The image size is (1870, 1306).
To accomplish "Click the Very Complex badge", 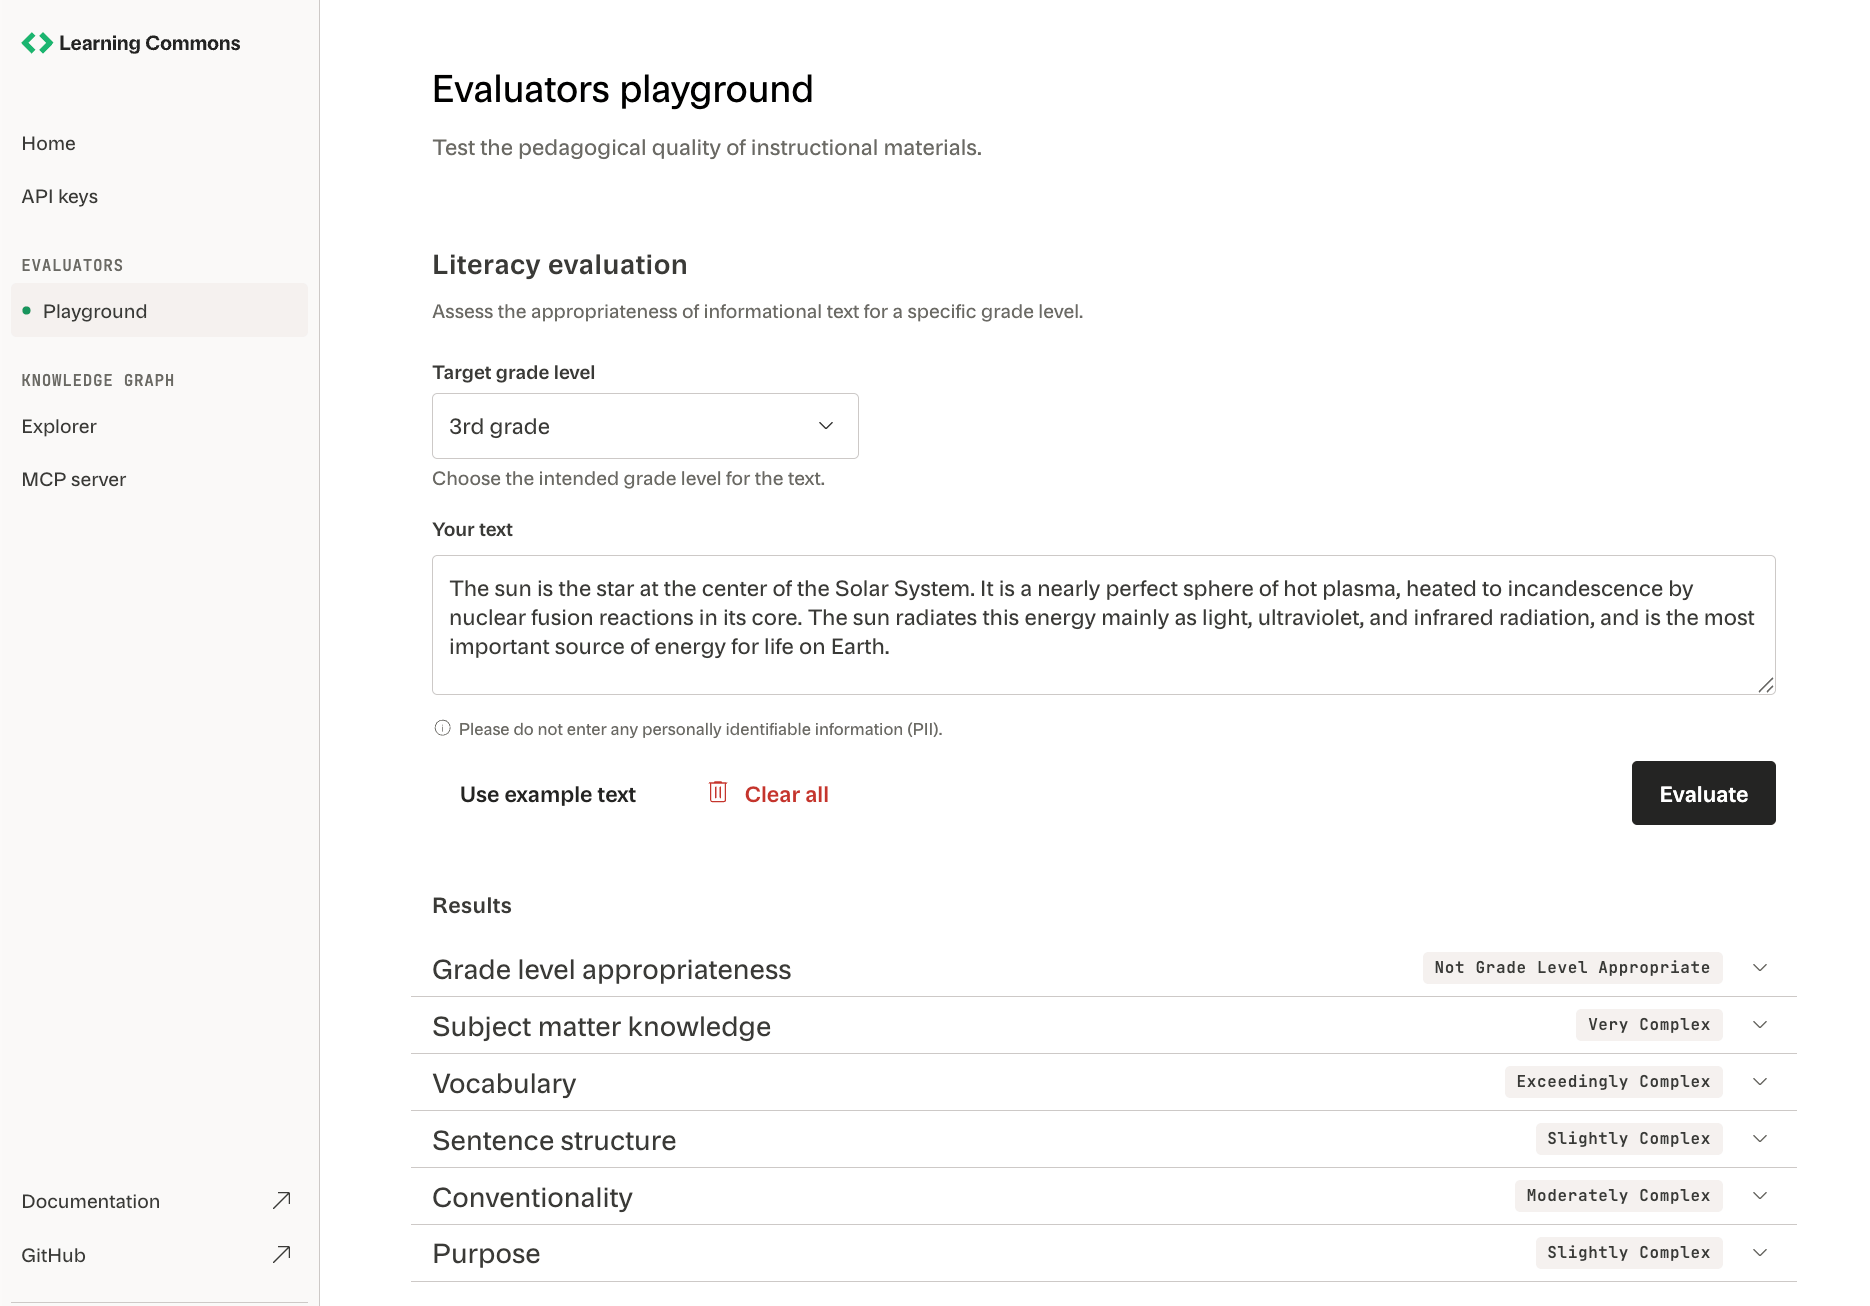I will (x=1649, y=1024).
